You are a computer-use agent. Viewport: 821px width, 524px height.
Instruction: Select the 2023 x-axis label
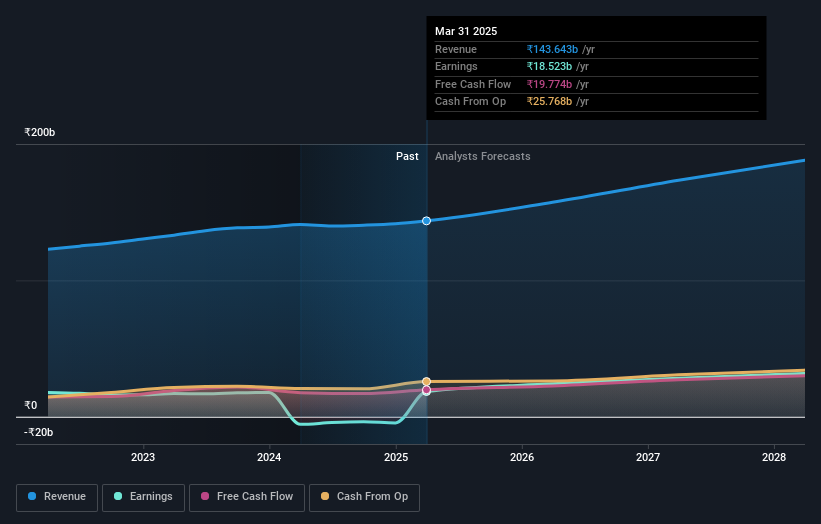[x=143, y=458]
